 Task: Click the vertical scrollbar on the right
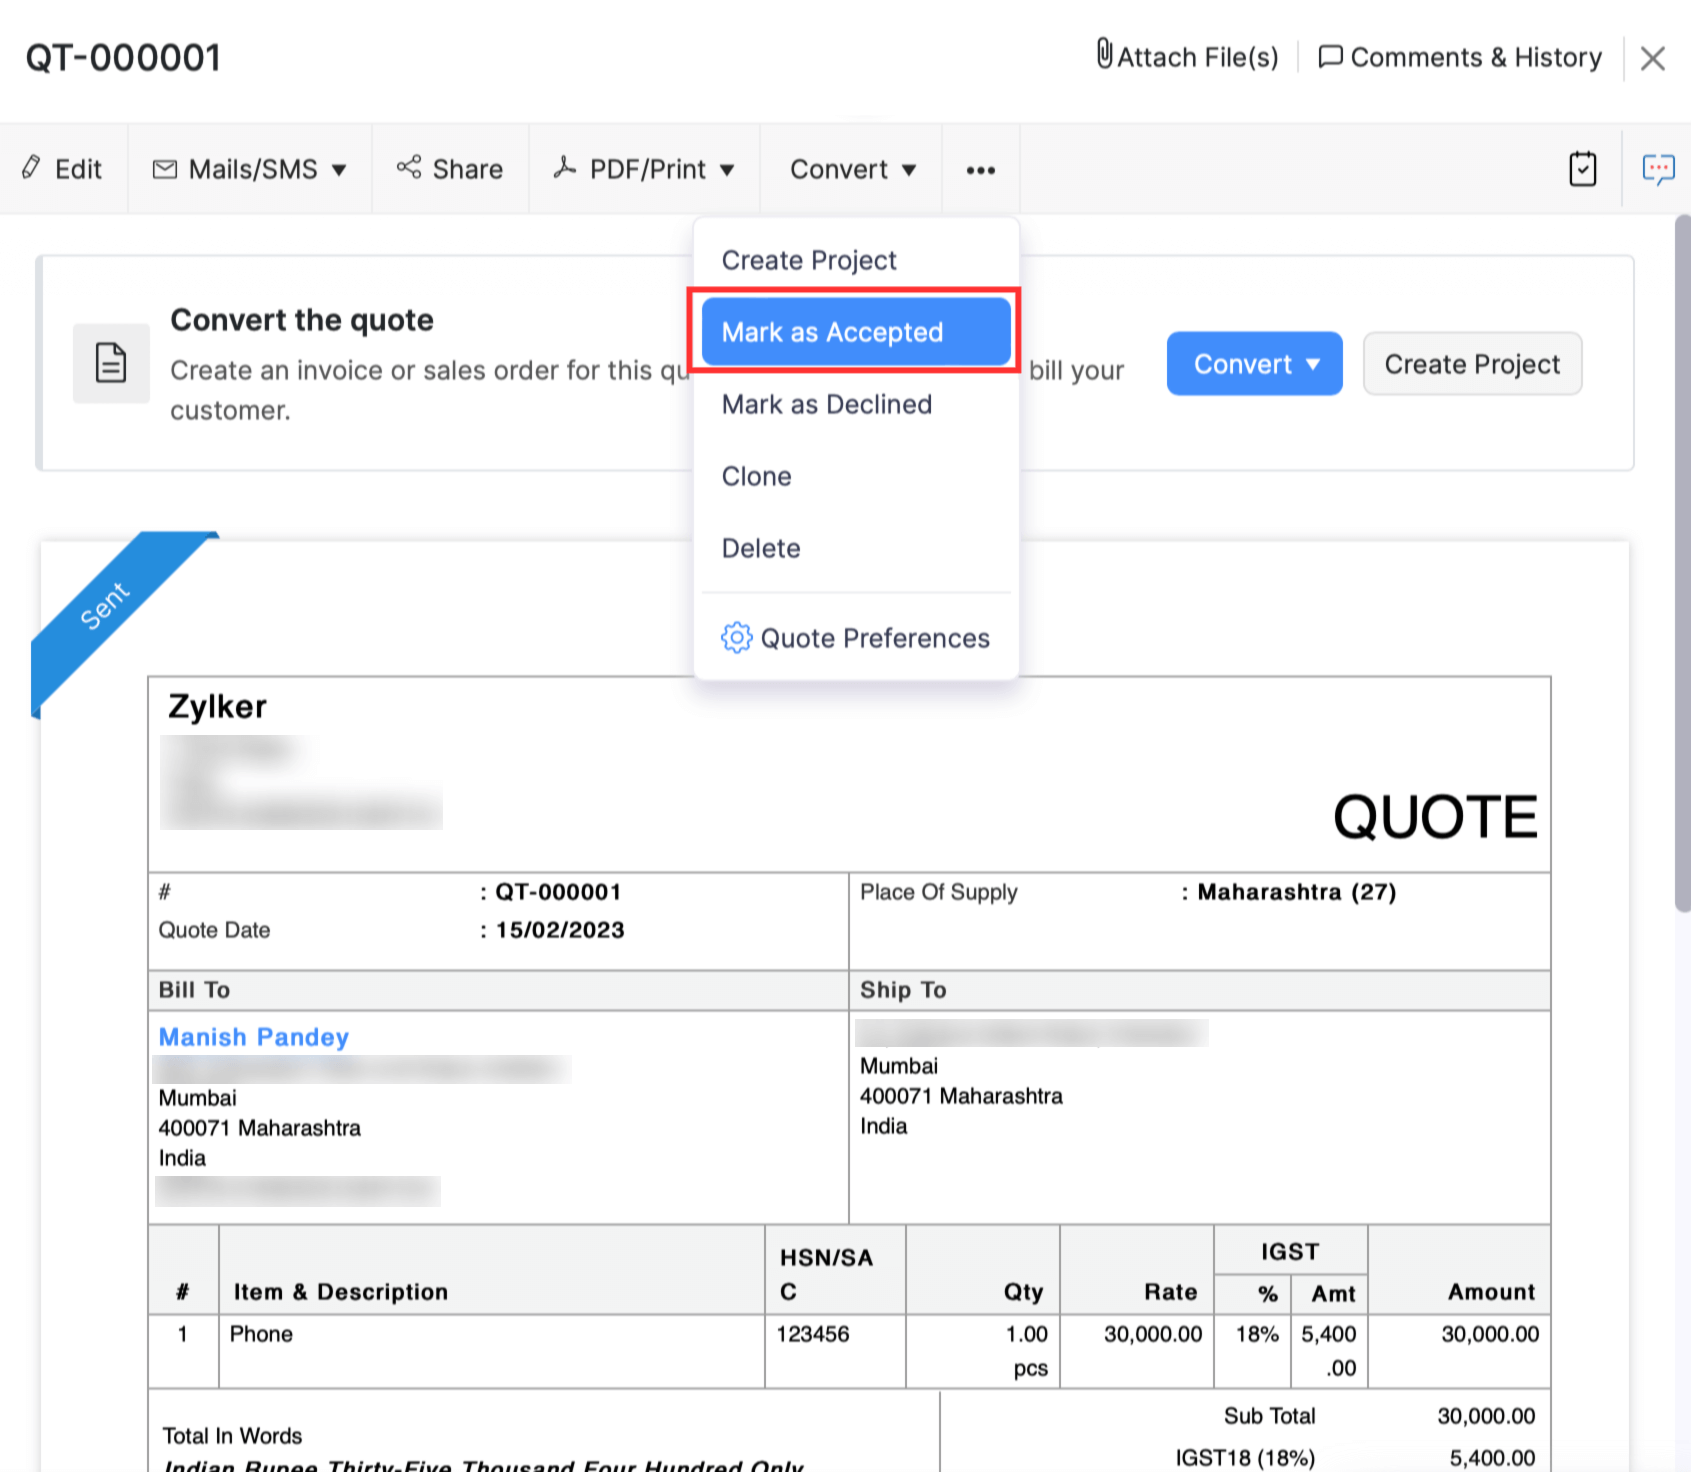[1682, 560]
